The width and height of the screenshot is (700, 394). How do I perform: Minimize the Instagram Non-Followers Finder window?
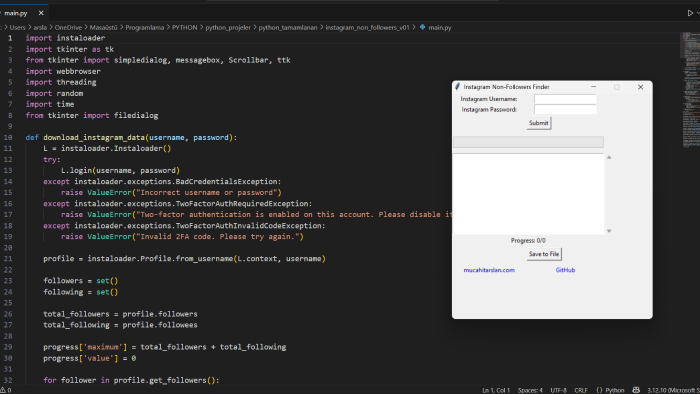click(593, 87)
